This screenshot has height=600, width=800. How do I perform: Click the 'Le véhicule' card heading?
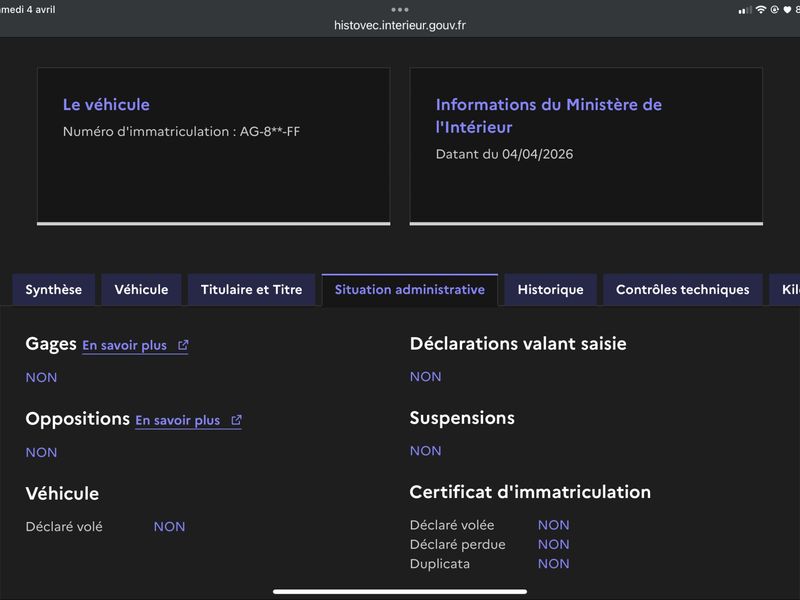coord(106,105)
